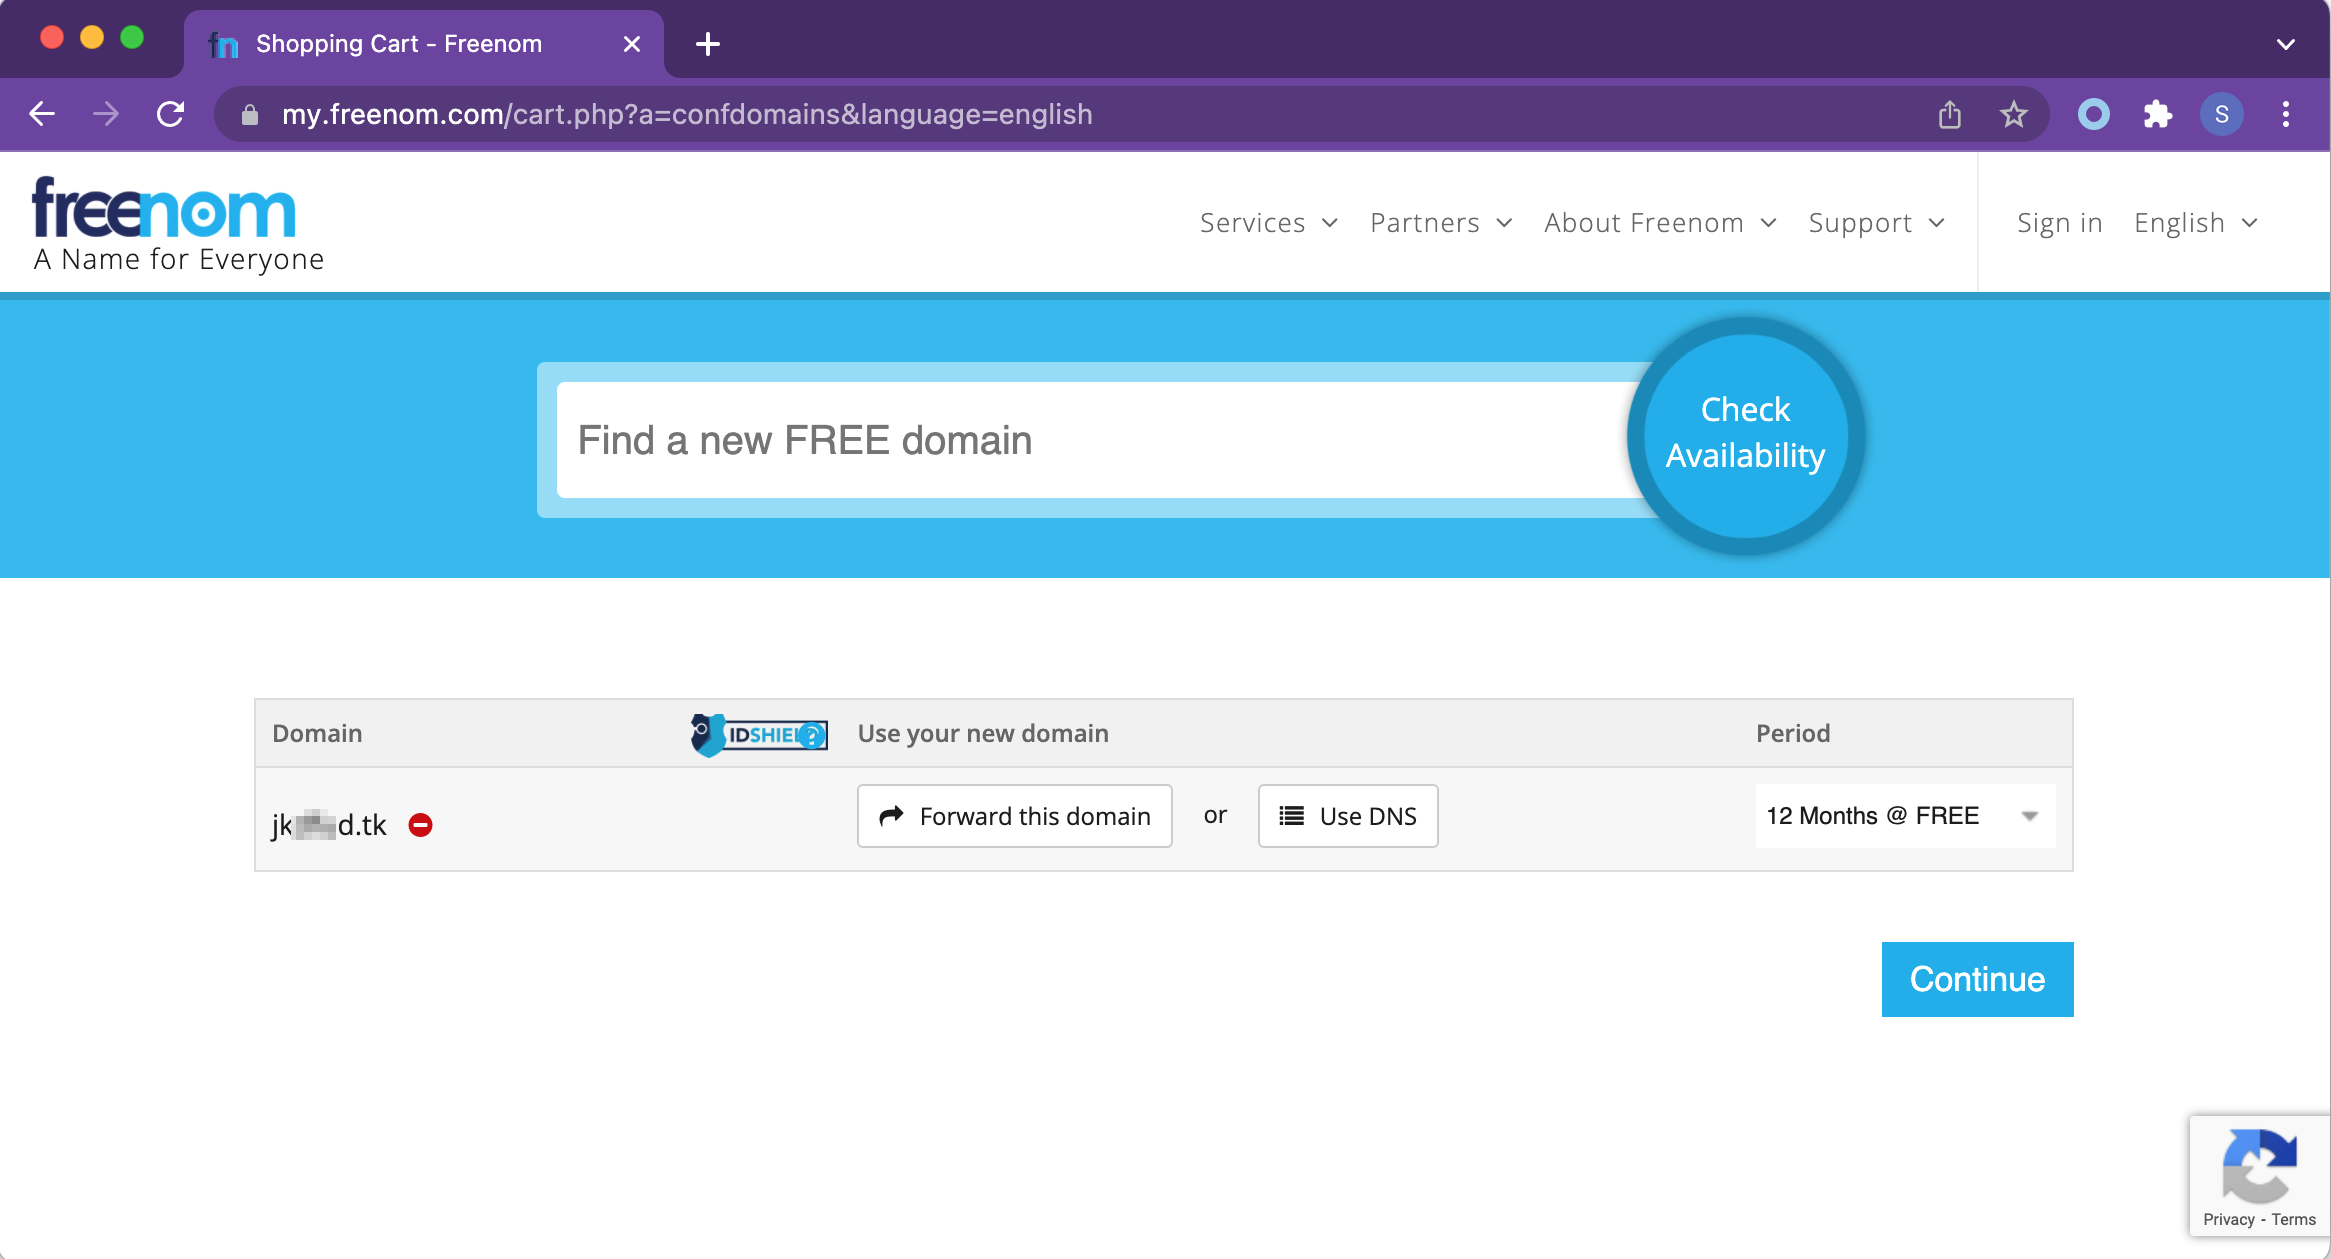Open the About Freenom menu
Image resolution: width=2331 pixels, height=1259 pixels.
pos(1660,222)
